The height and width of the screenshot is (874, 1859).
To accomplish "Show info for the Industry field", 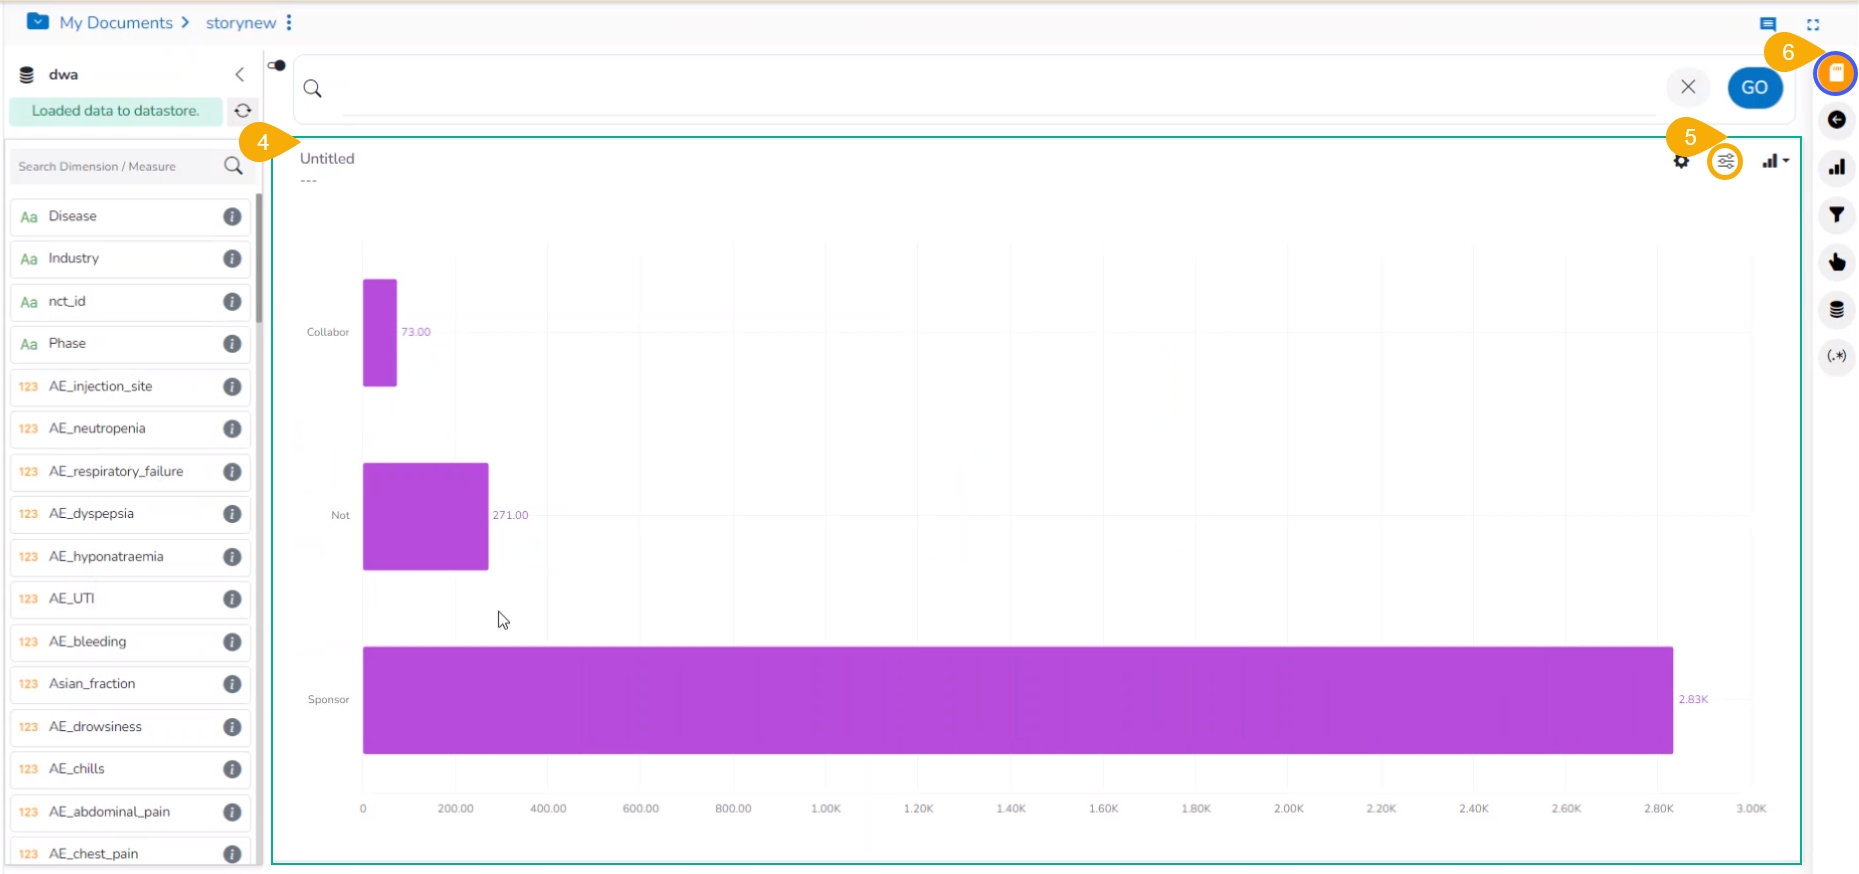I will (x=232, y=259).
